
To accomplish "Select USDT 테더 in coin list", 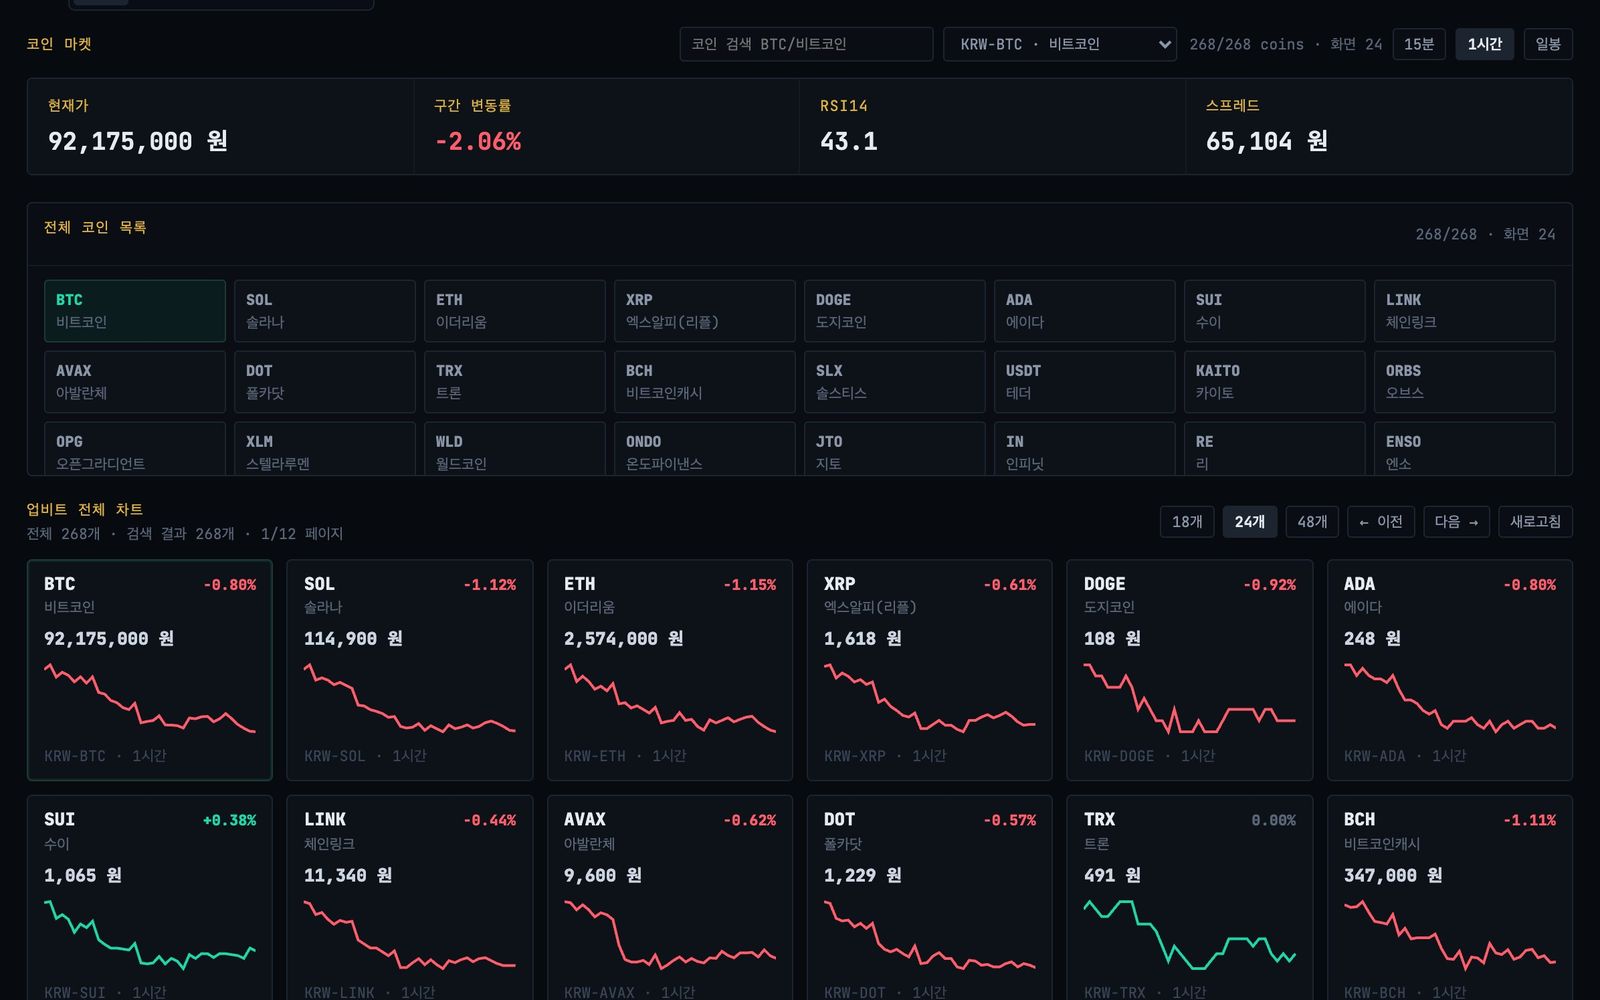I will (1085, 382).
